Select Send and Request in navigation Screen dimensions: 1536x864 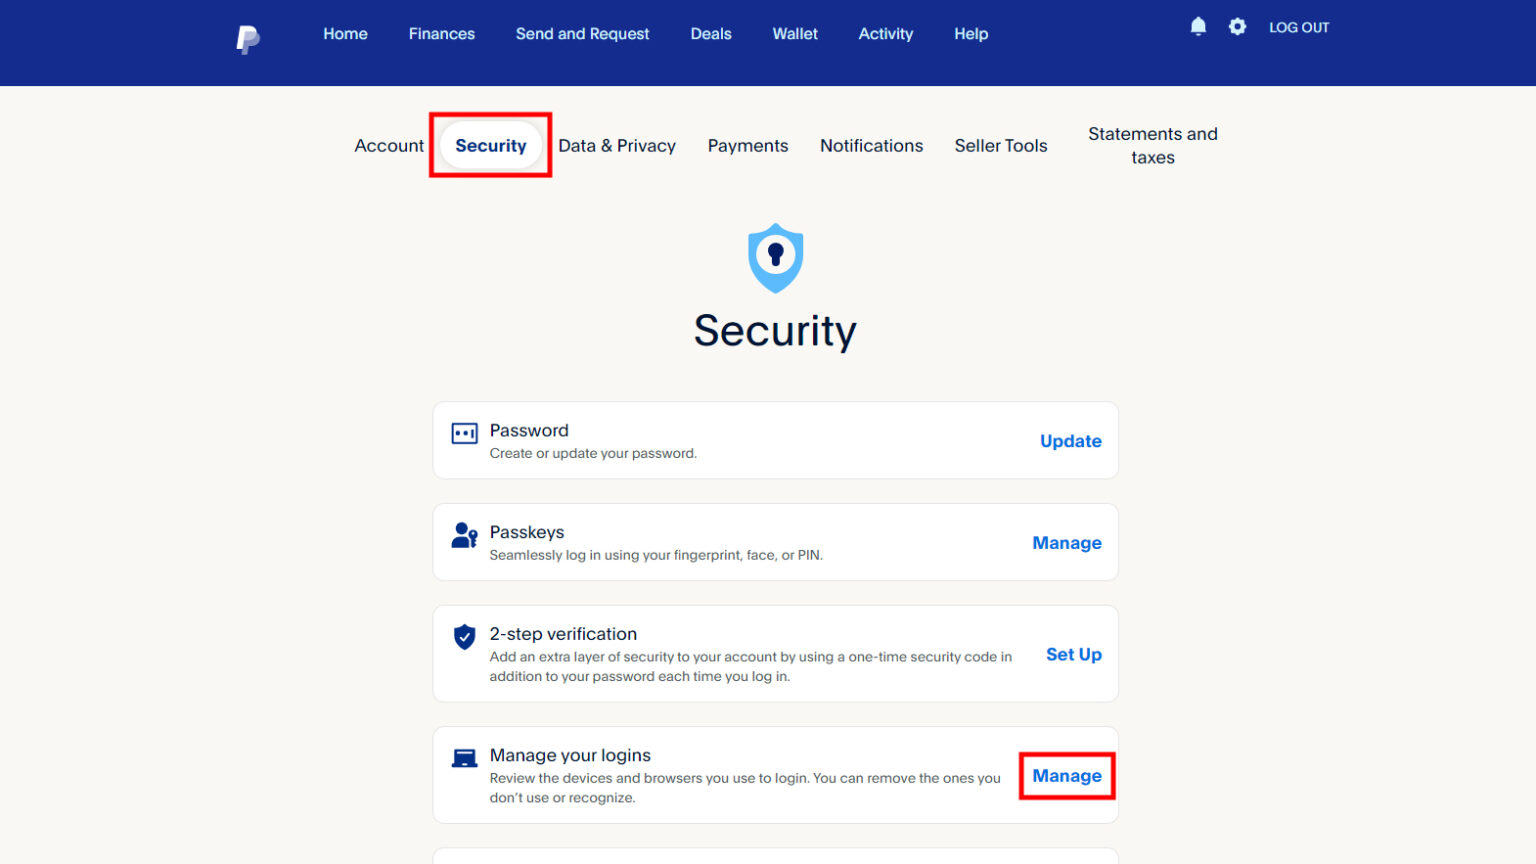pyautogui.click(x=582, y=33)
